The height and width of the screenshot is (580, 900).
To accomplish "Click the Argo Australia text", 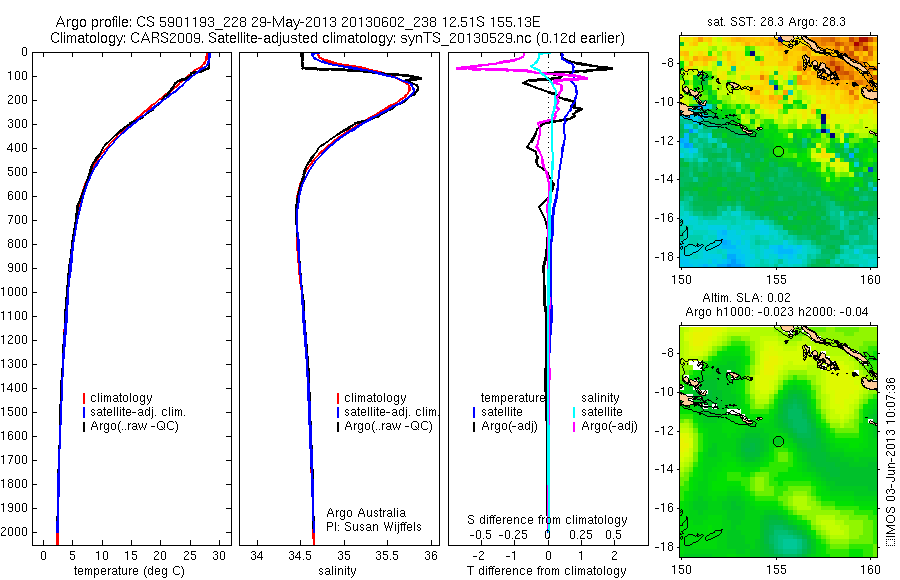I will [x=366, y=513].
